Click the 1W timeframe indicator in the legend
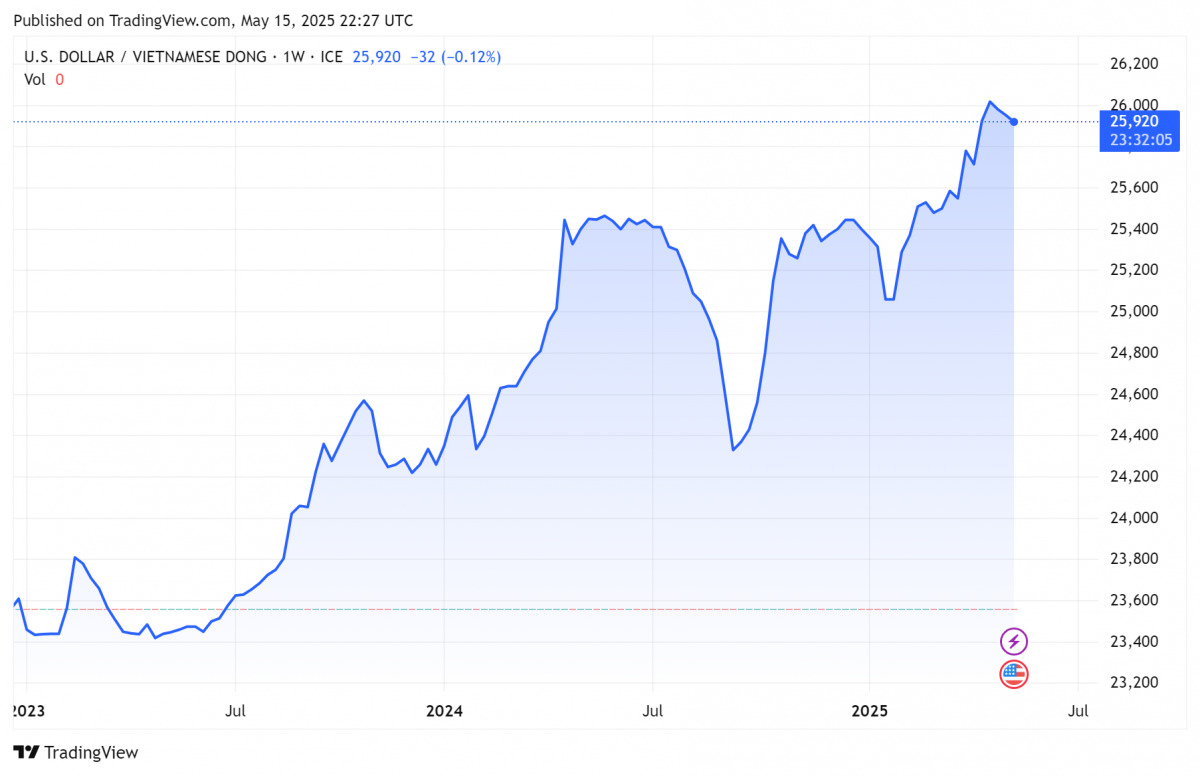 (295, 57)
